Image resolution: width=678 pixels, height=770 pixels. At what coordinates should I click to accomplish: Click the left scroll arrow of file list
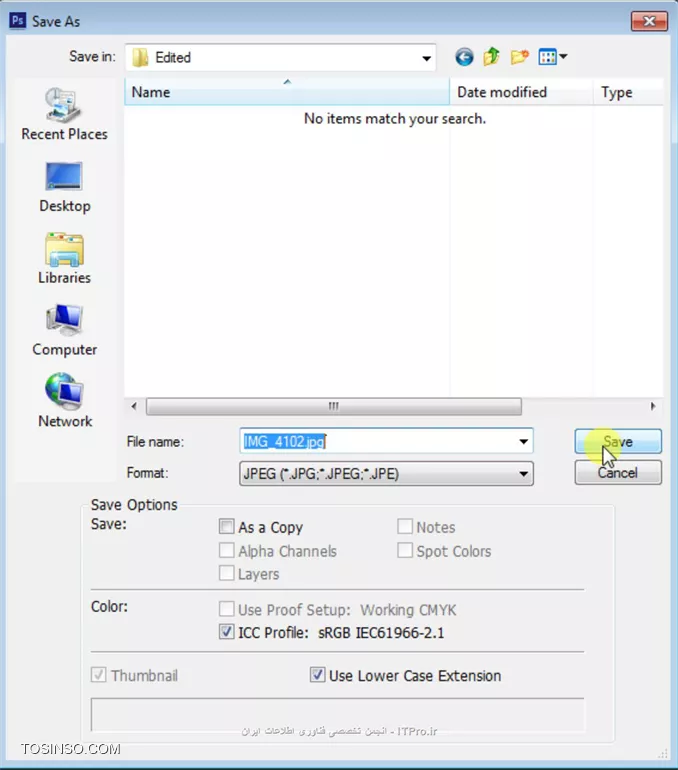134,406
